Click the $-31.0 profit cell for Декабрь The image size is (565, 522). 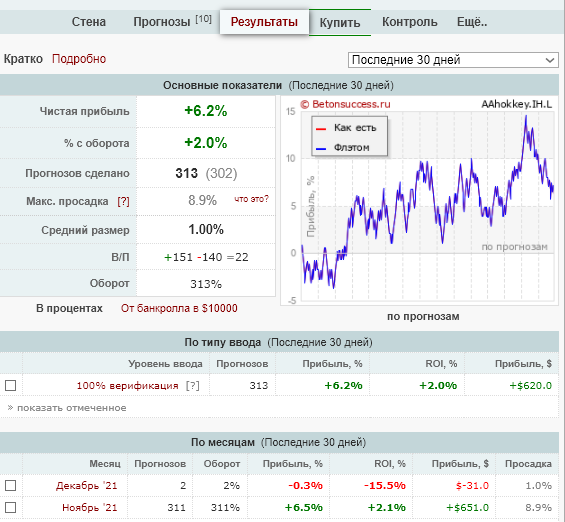(472, 486)
